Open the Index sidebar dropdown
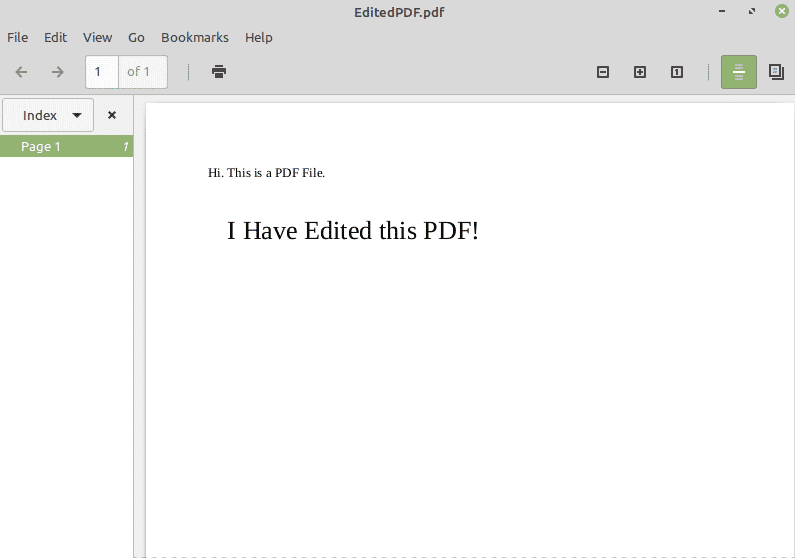The image size is (795, 558). tap(48, 115)
